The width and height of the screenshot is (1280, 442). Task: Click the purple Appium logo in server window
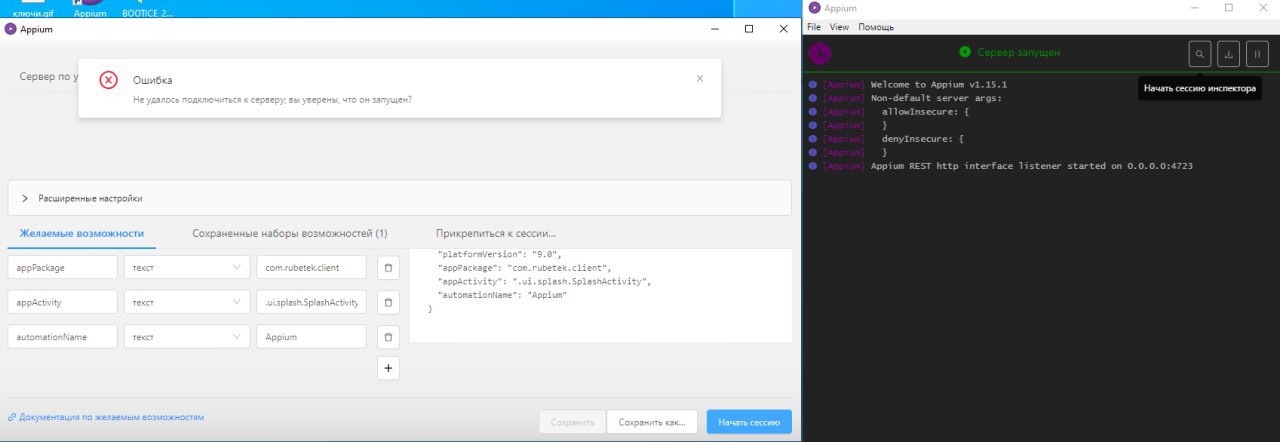(820, 53)
